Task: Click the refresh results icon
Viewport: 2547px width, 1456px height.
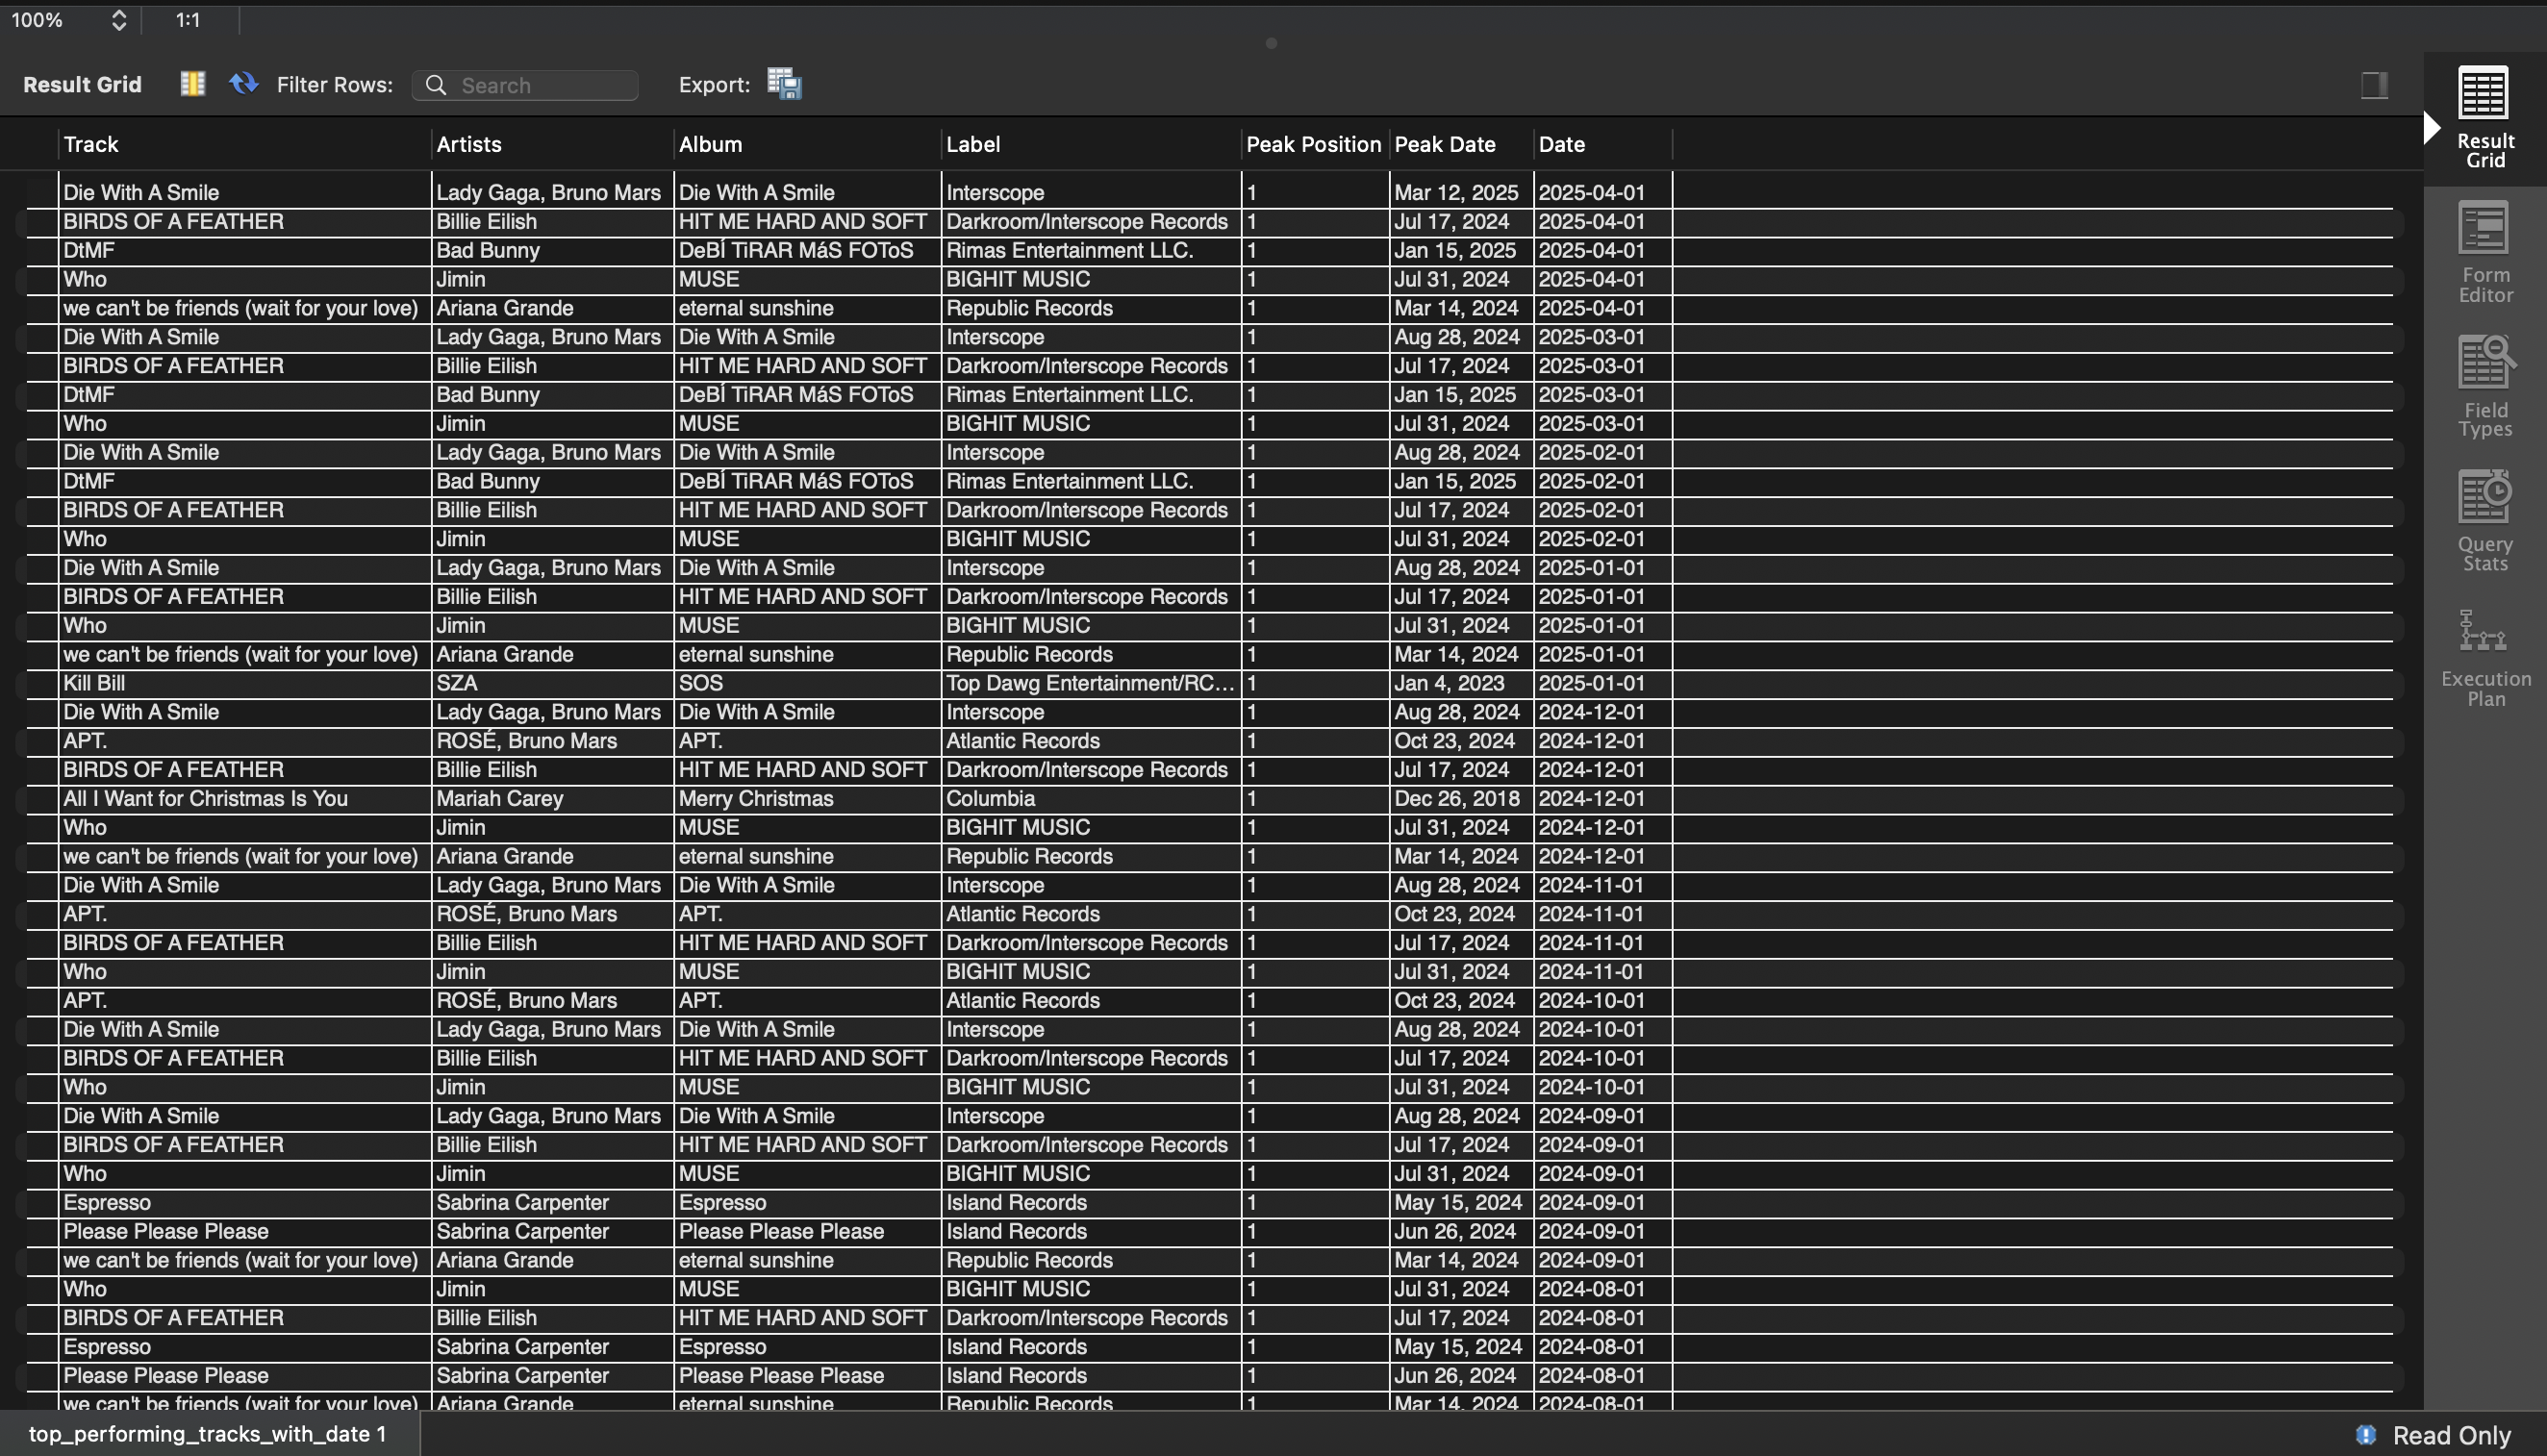Action: point(243,84)
